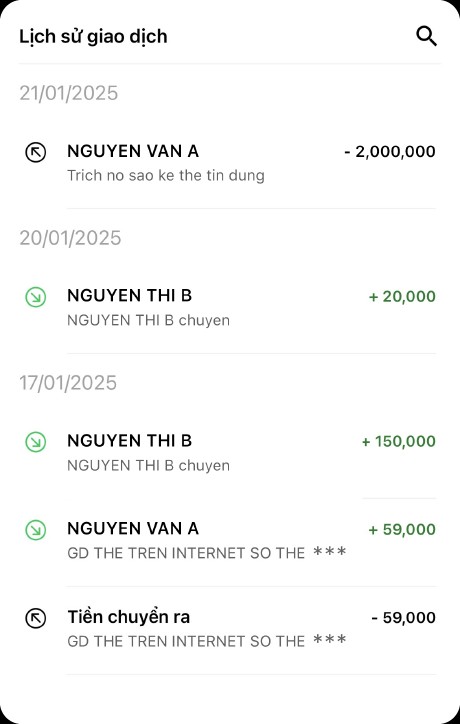Open NGUYEN THI B transaction on 17/01/2025
The height and width of the screenshot is (724, 460).
click(x=230, y=452)
